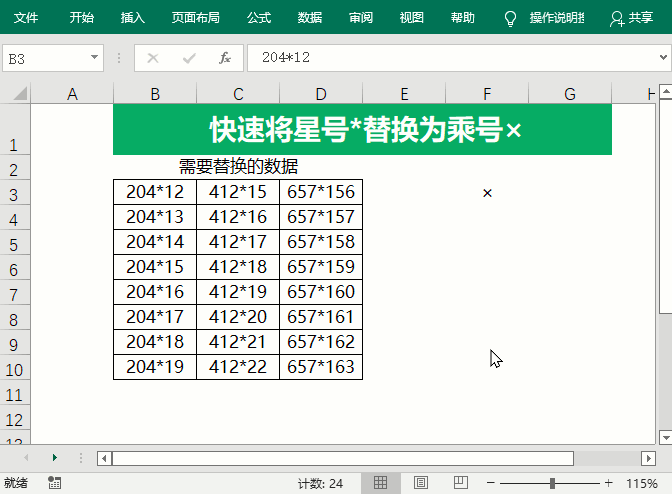
Task: Select column A header
Action: point(72,93)
